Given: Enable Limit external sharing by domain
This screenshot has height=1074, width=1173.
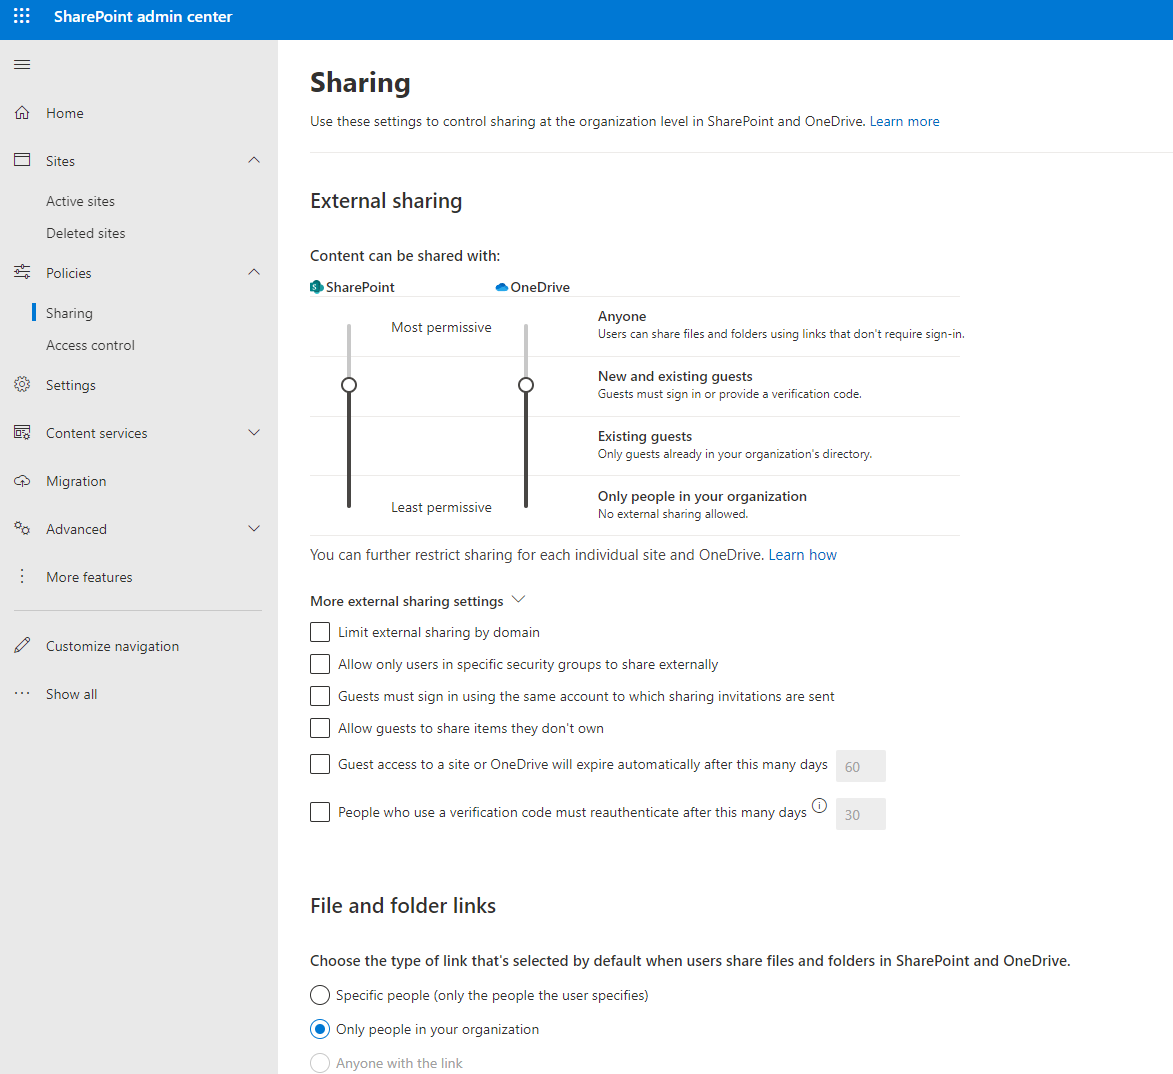Looking at the screenshot, I should (x=320, y=632).
